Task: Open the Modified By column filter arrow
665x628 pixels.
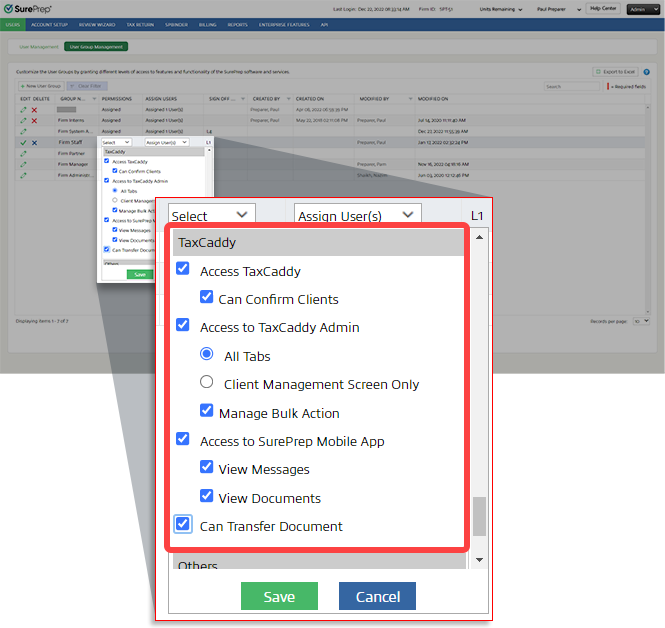Action: coord(411,99)
